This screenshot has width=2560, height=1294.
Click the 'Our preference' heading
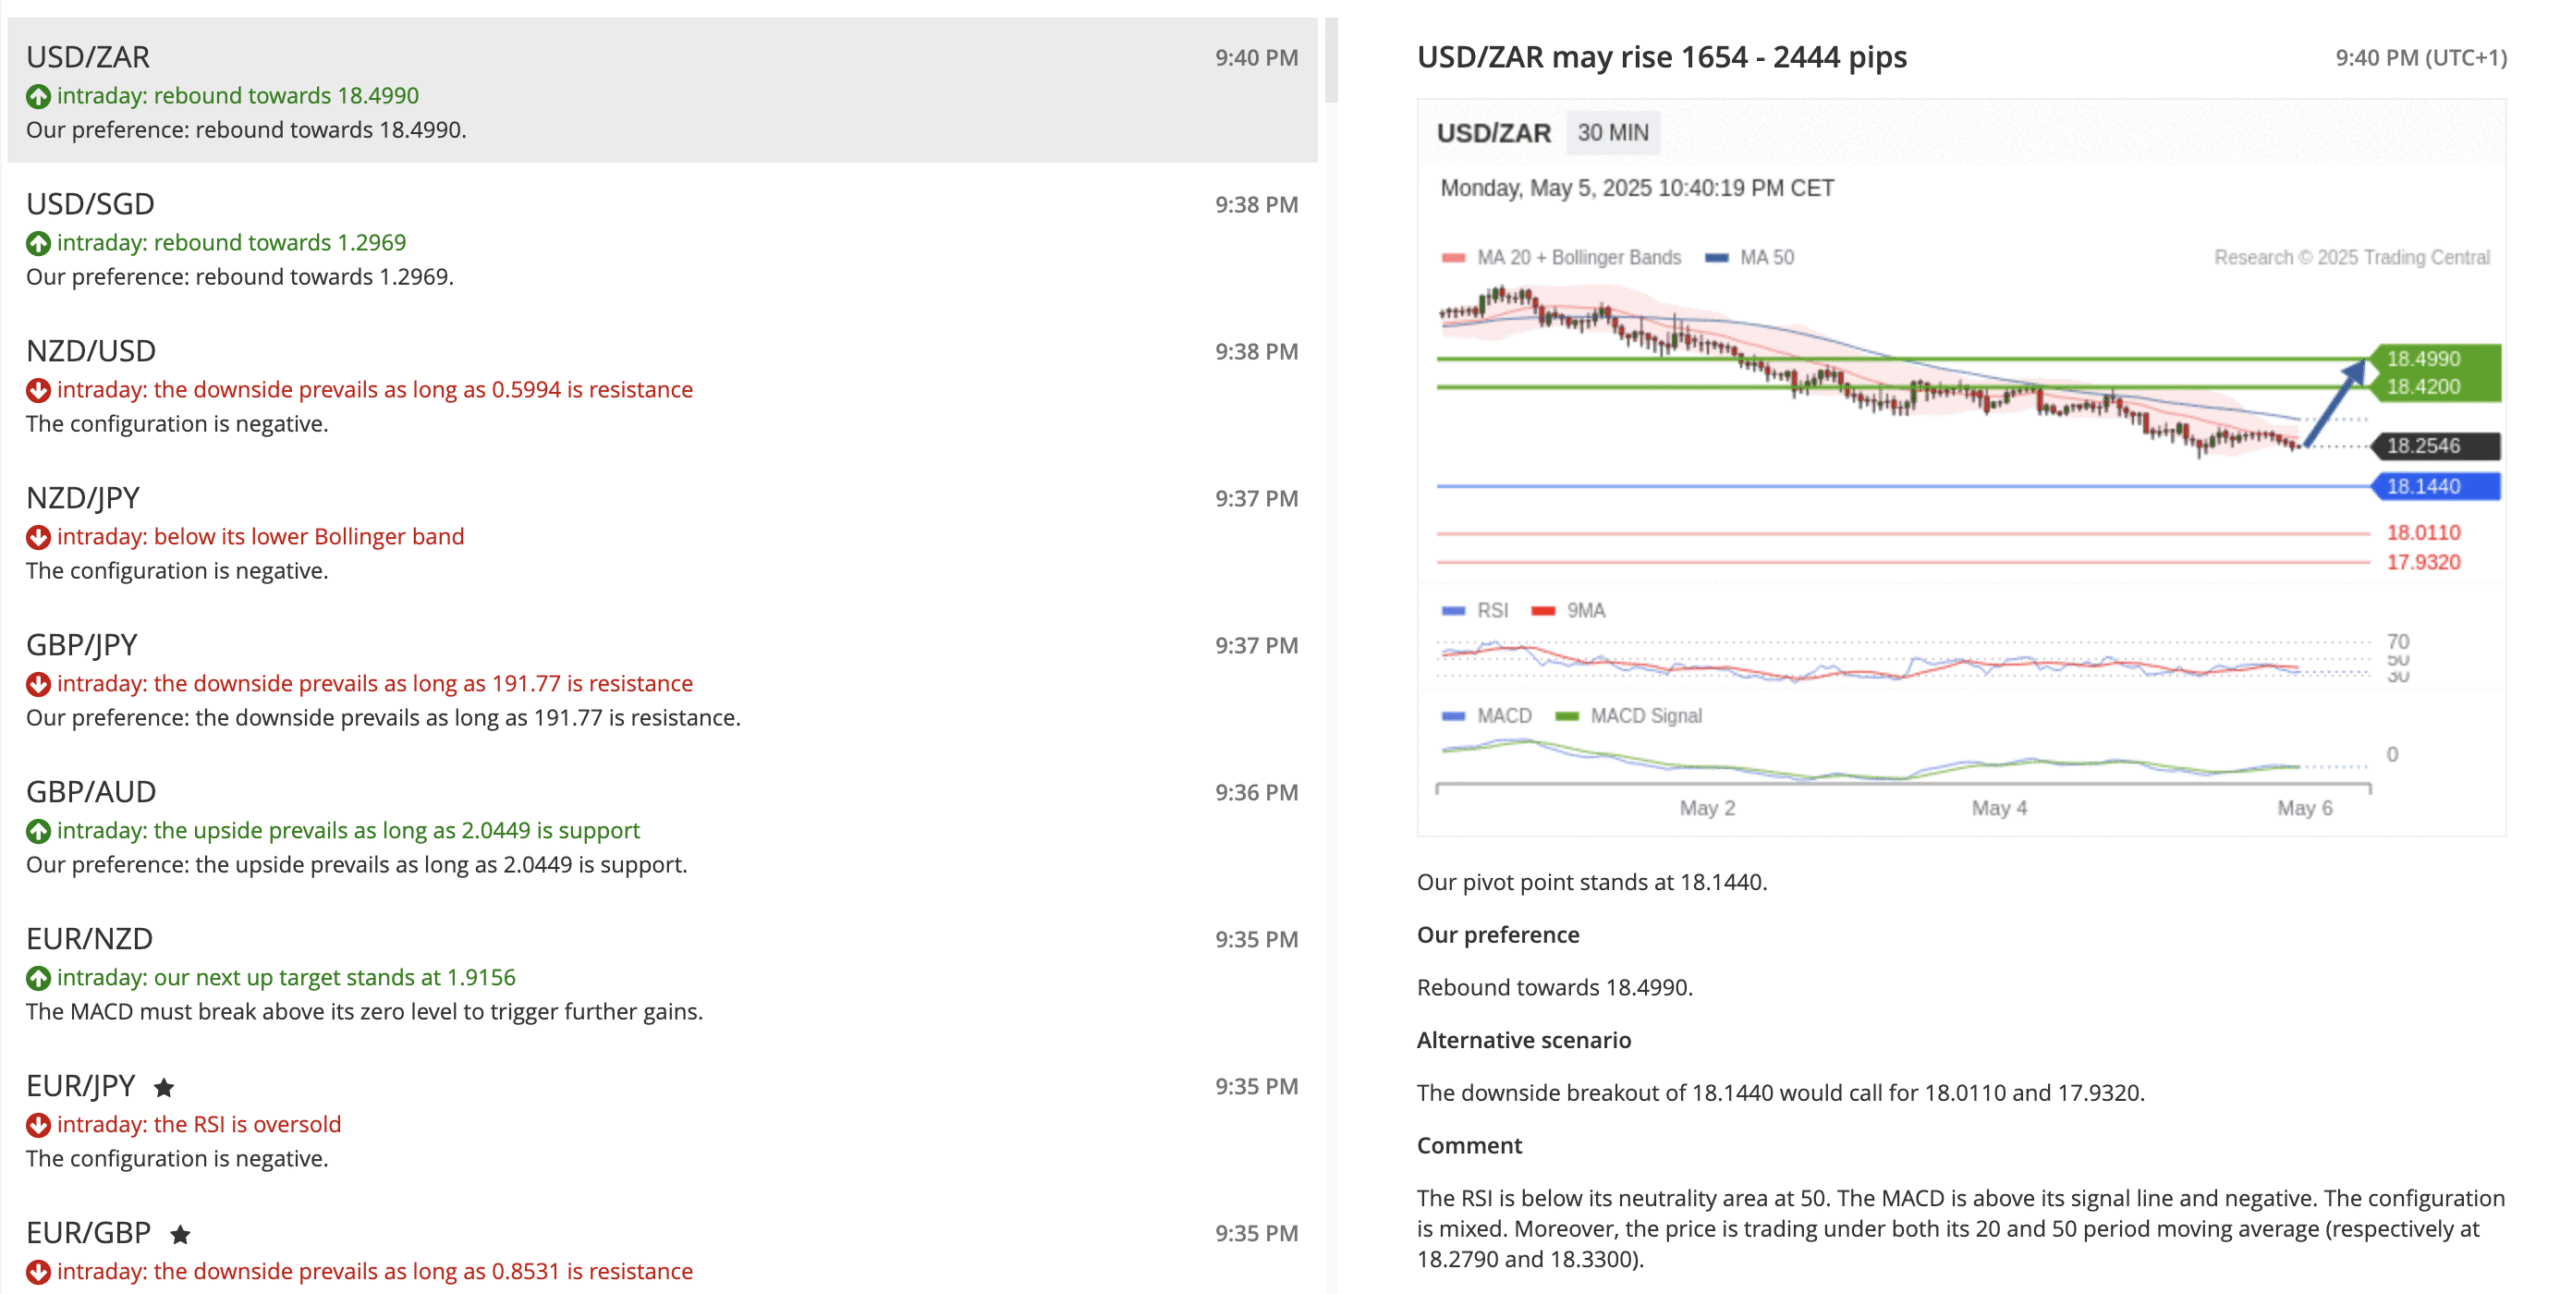[1497, 935]
